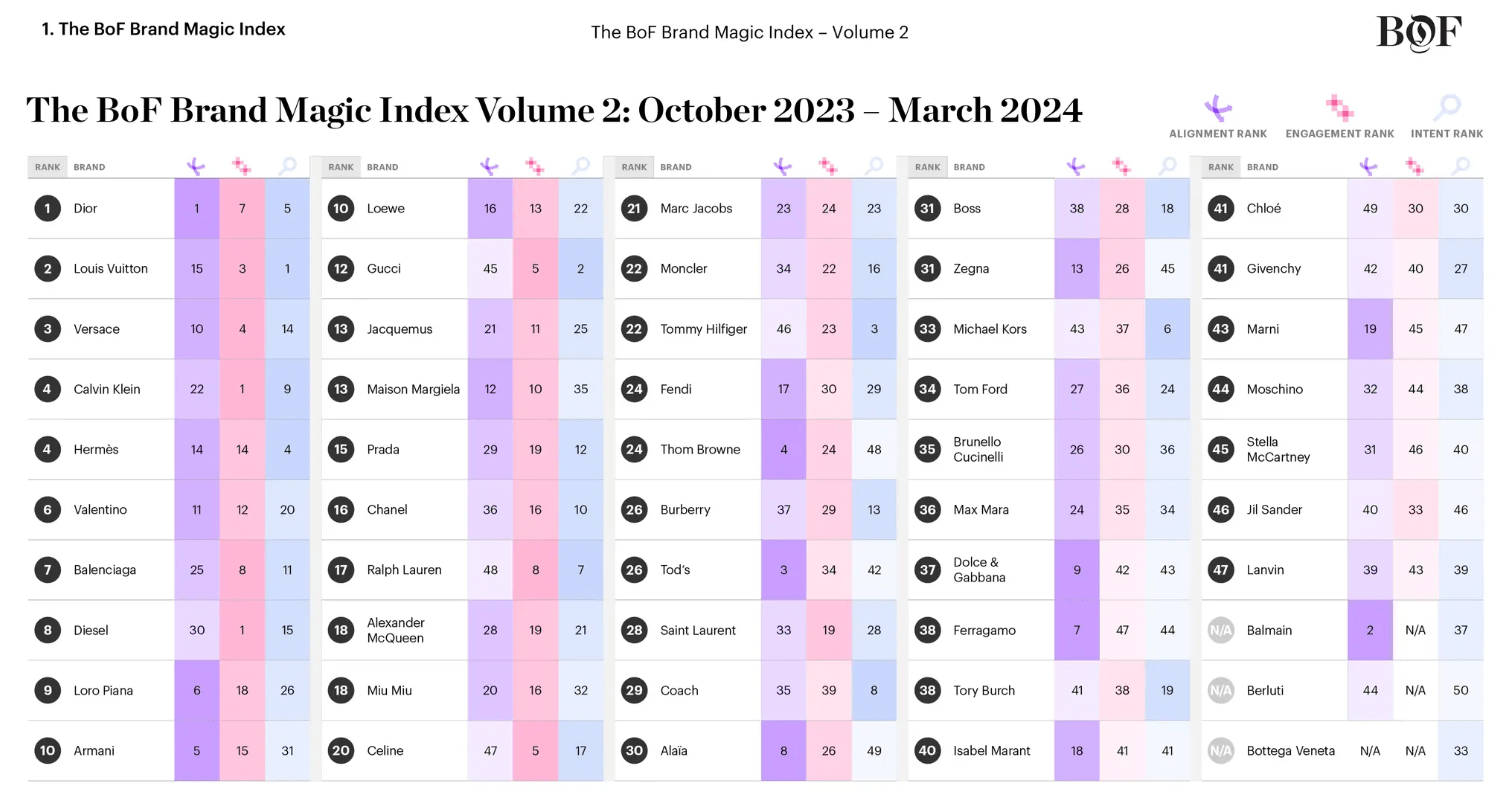
Task: Click alignment icon in Dior column header
Action: tap(196, 167)
